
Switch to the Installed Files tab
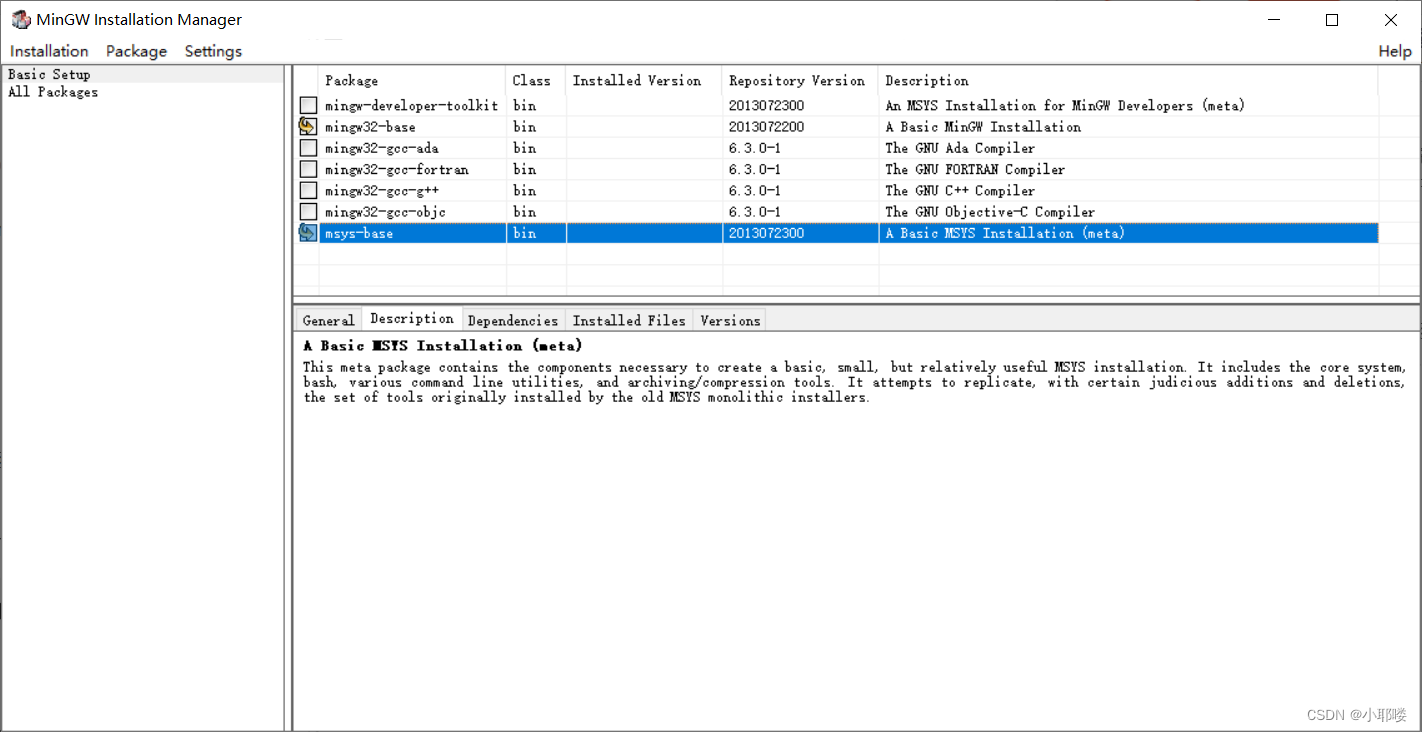629,320
